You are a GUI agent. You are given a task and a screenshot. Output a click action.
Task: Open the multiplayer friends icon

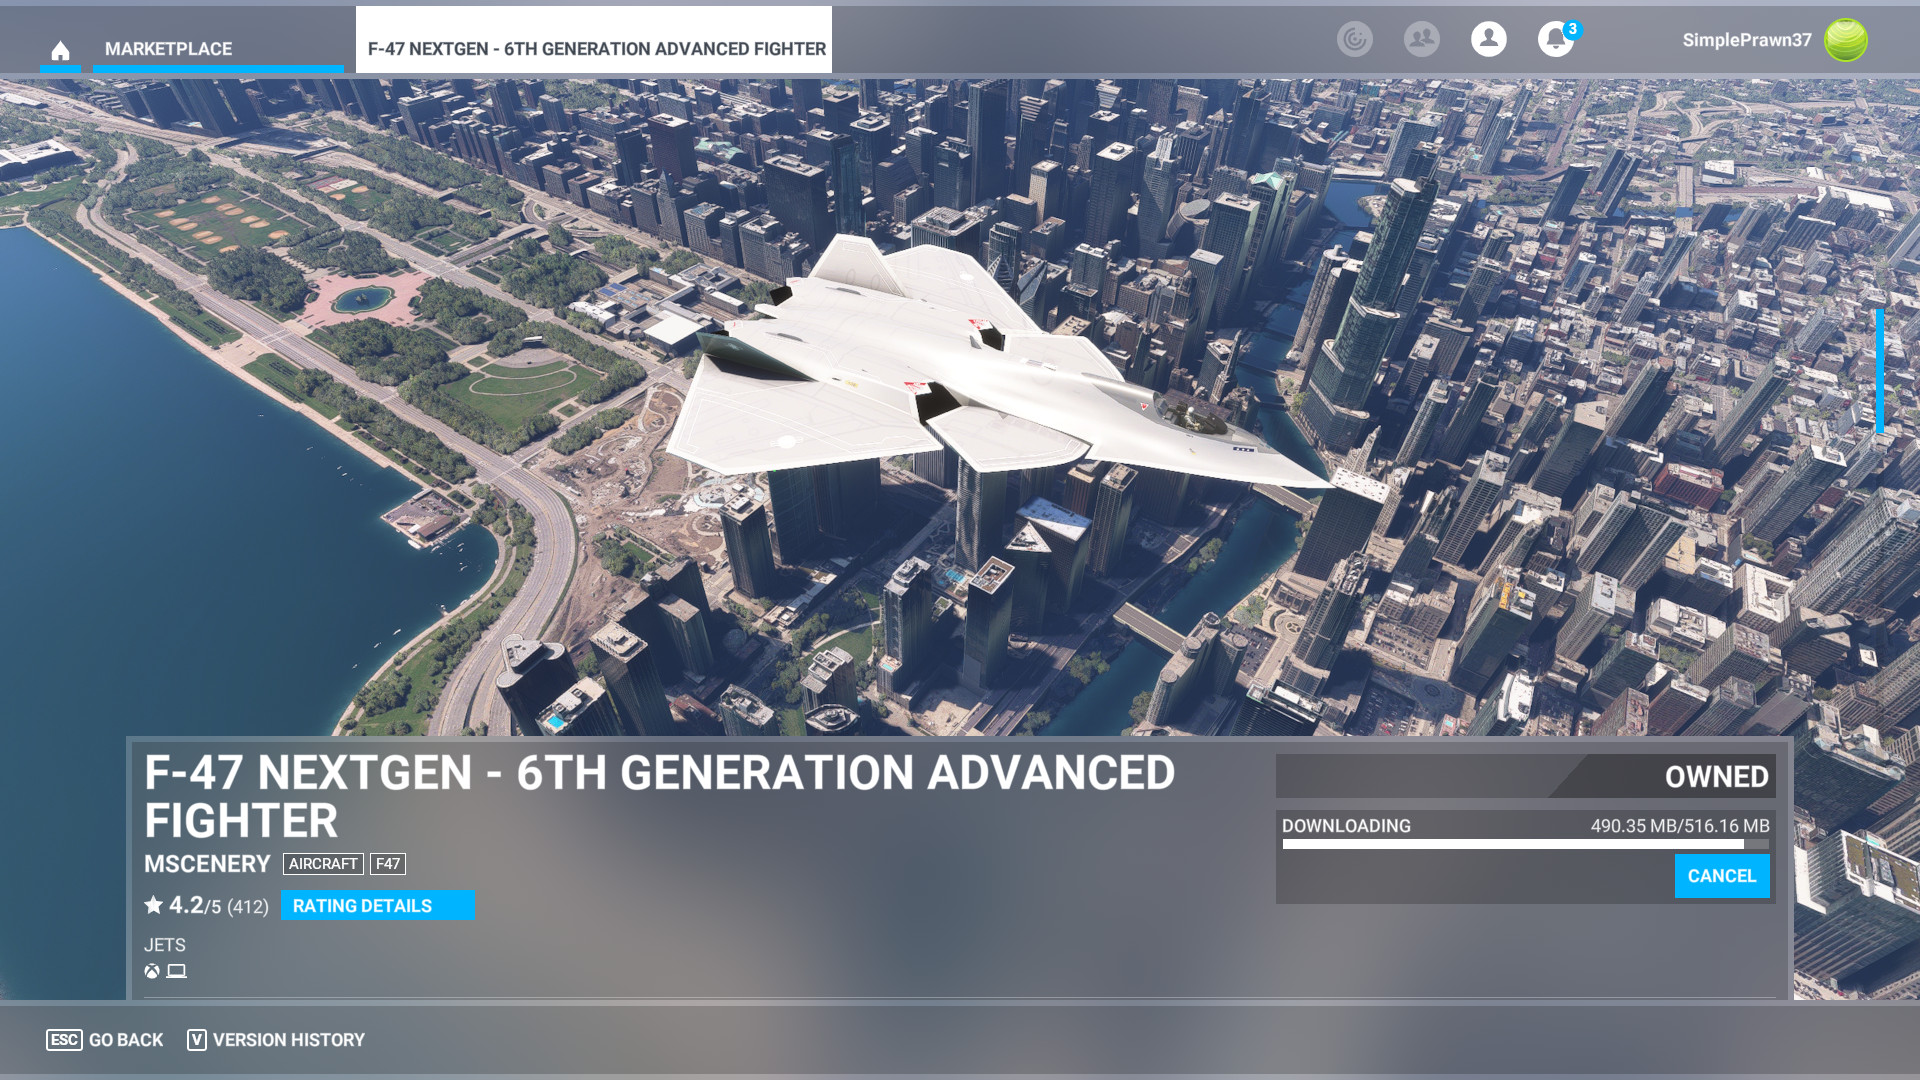[1421, 40]
